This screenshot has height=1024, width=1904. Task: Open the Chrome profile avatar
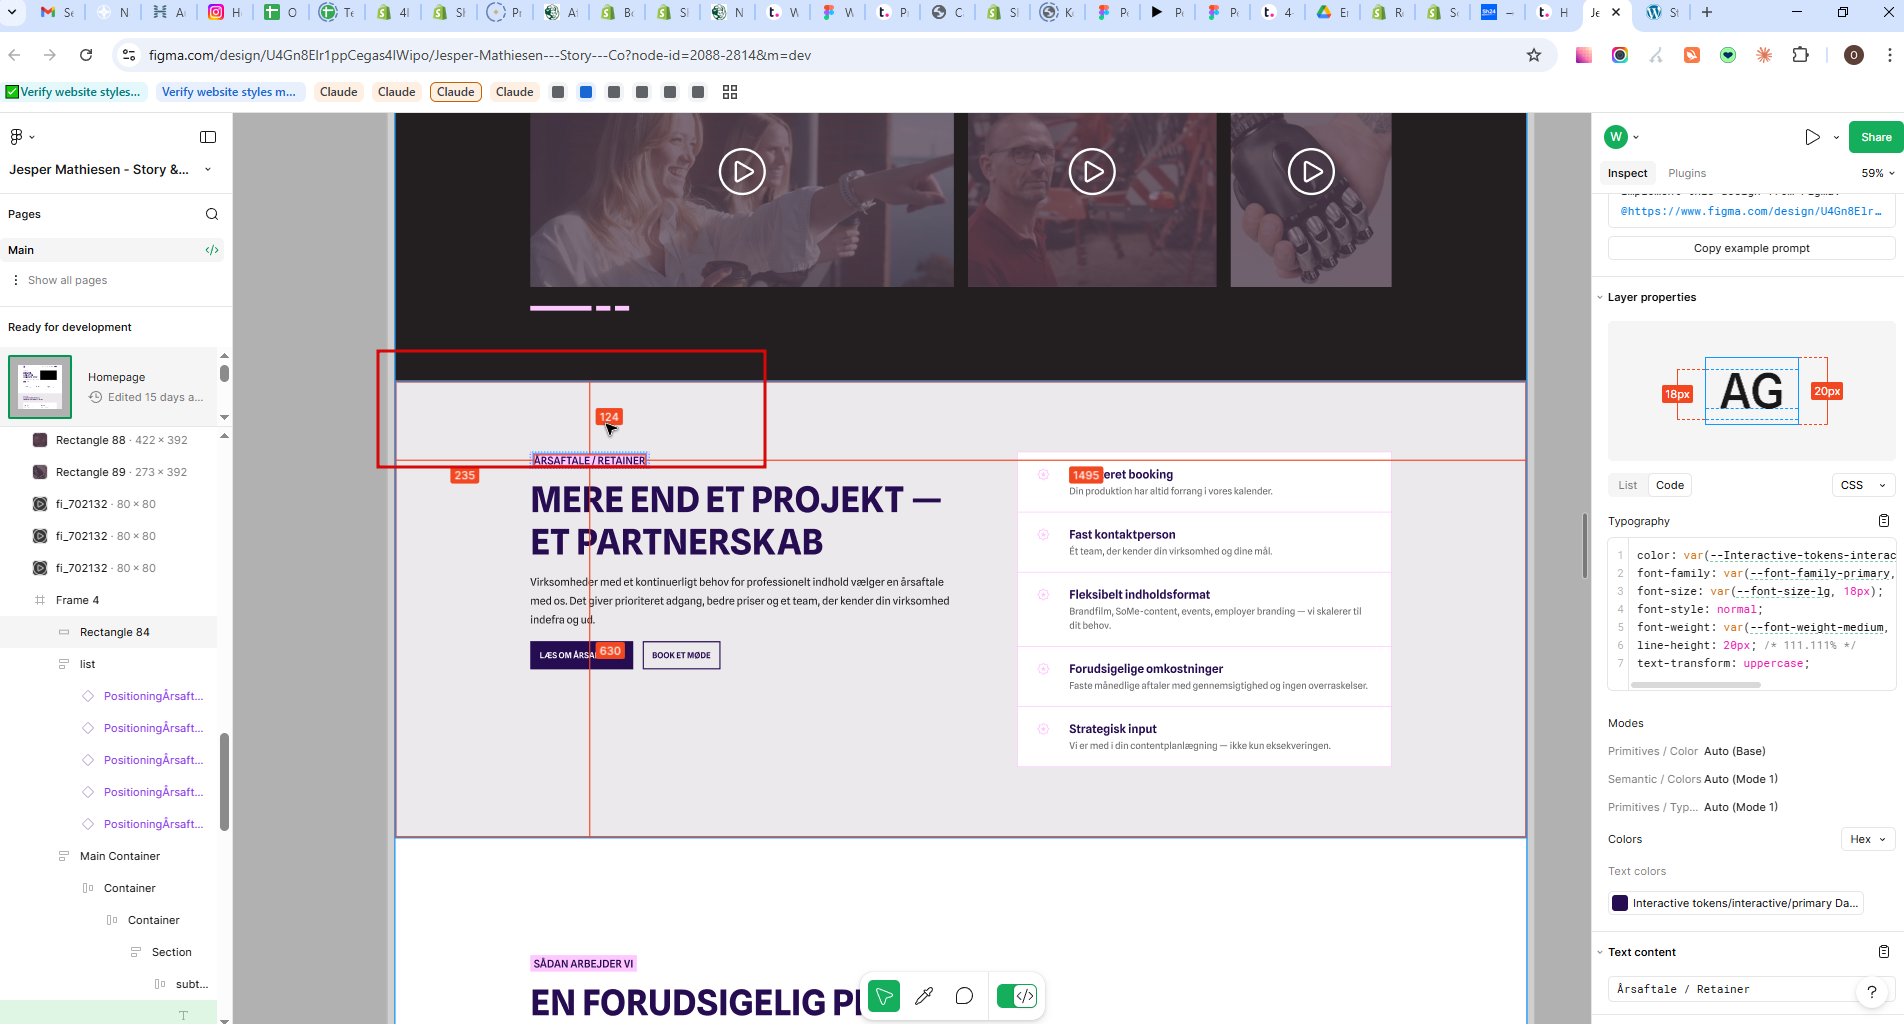[1853, 55]
